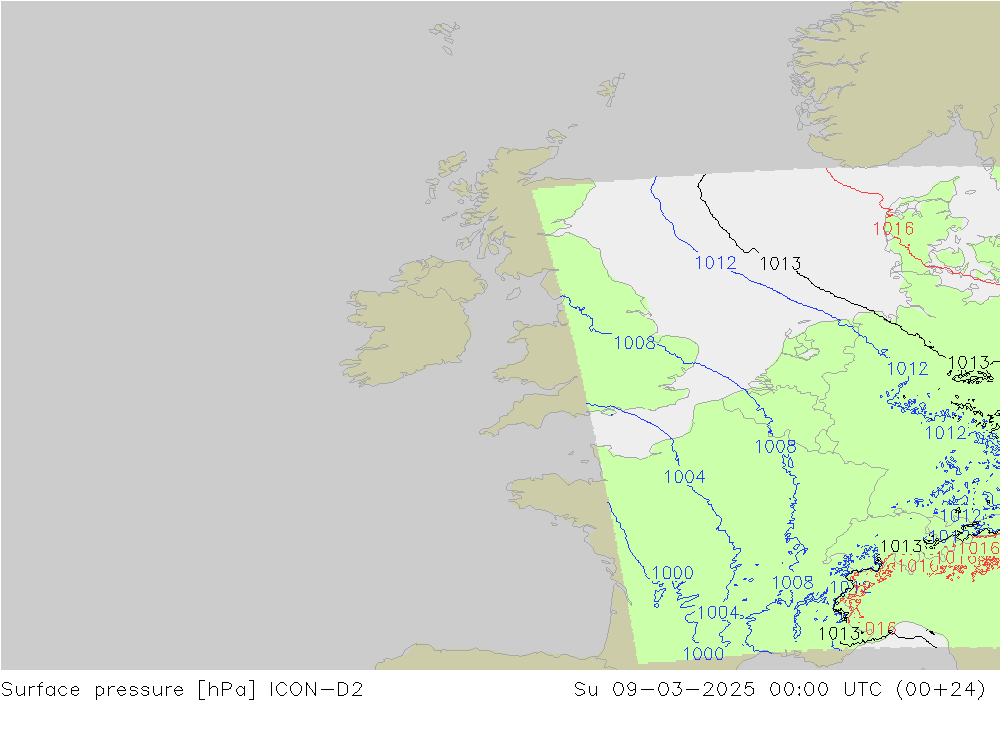The image size is (1000, 733).
Task: Click the black 1013 label over the North Sea
Action: 780,263
